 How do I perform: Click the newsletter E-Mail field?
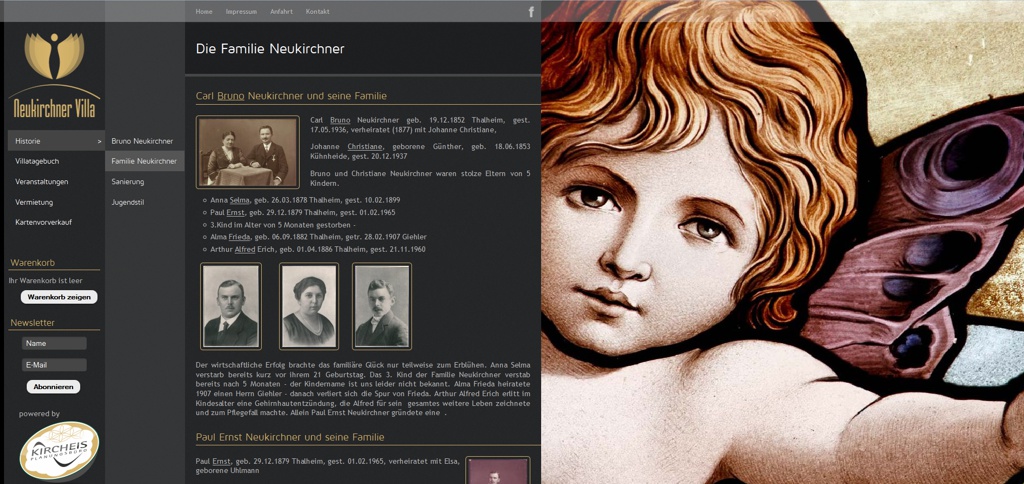pyautogui.click(x=54, y=365)
